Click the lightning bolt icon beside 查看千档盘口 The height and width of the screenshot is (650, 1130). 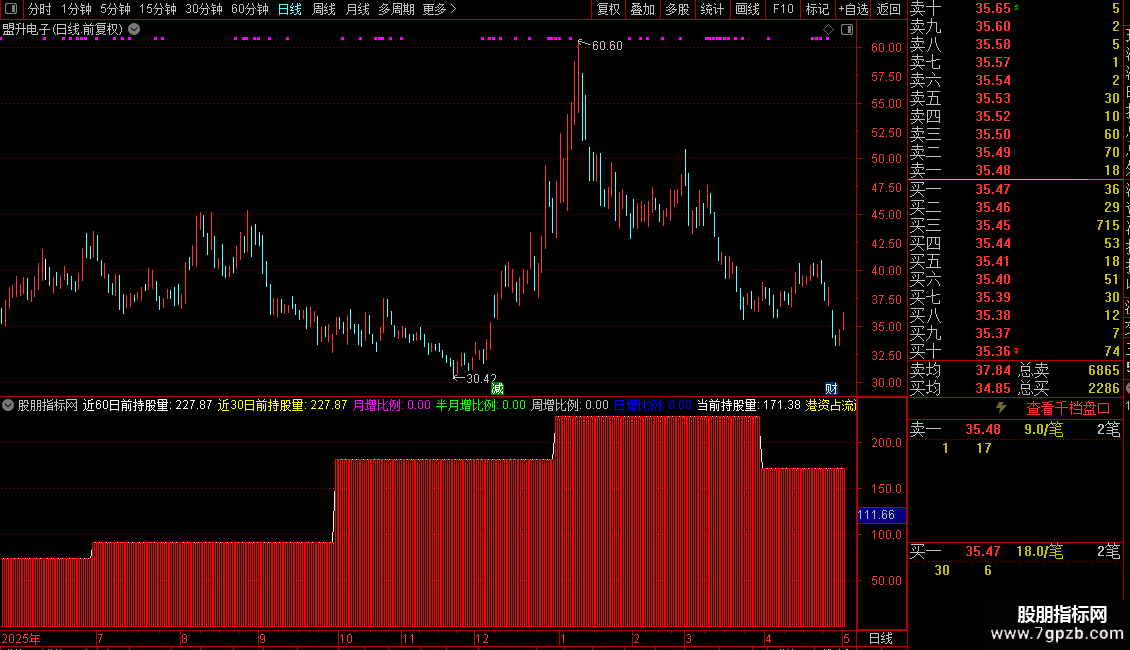tap(1001, 407)
